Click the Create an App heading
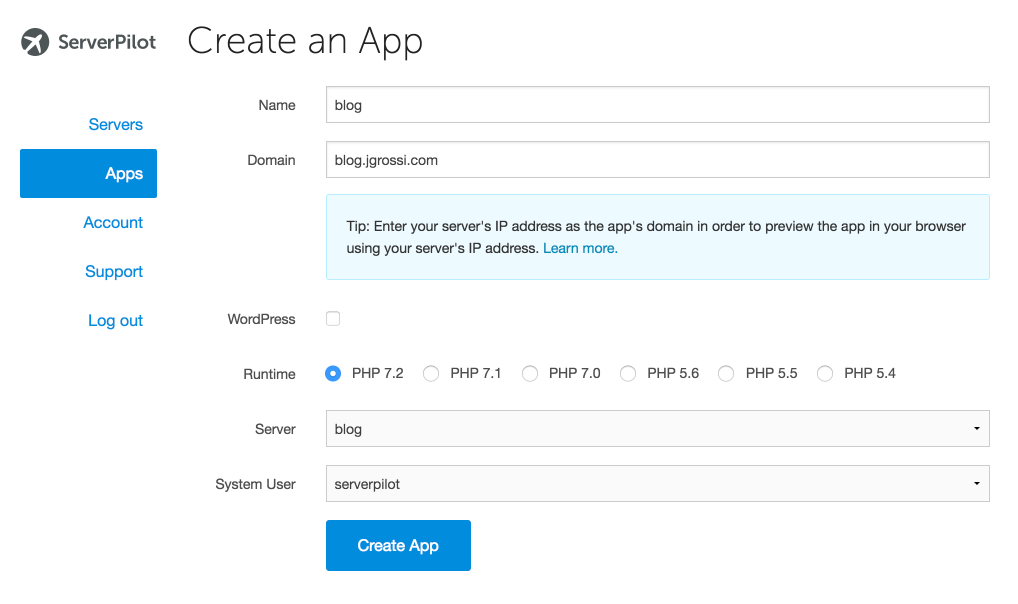This screenshot has height=604, width=1018. pyautogui.click(x=305, y=42)
